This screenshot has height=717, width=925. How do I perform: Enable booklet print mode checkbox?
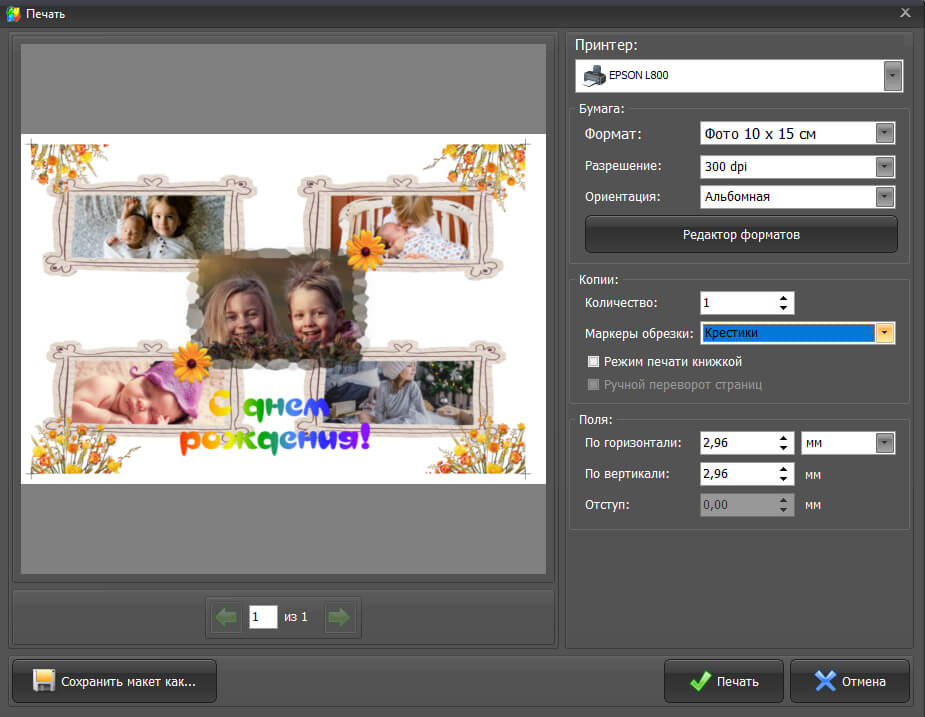tap(594, 362)
